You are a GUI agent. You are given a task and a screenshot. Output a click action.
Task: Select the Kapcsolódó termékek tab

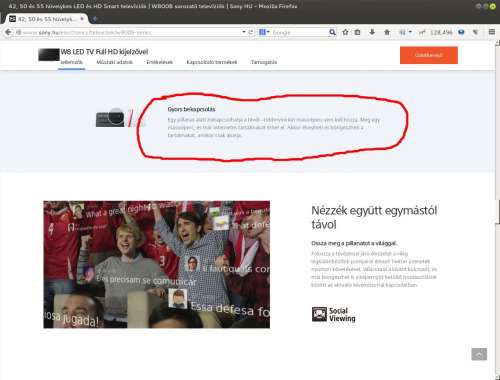pos(212,62)
